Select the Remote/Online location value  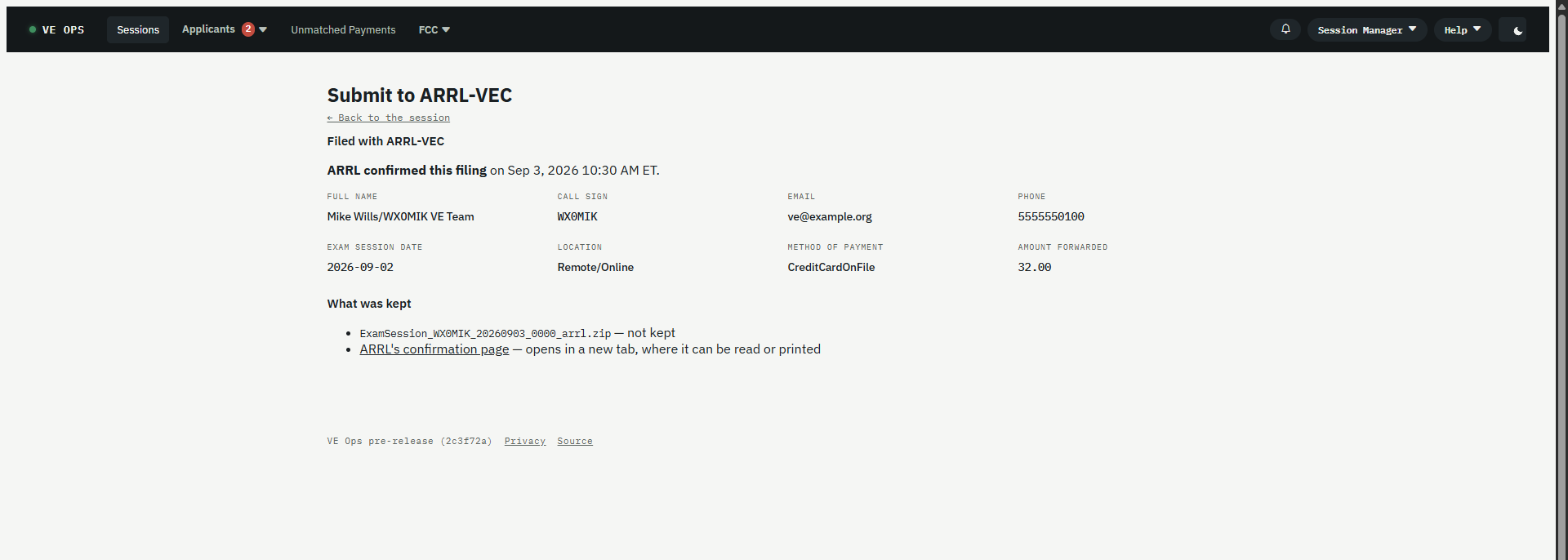[595, 267]
